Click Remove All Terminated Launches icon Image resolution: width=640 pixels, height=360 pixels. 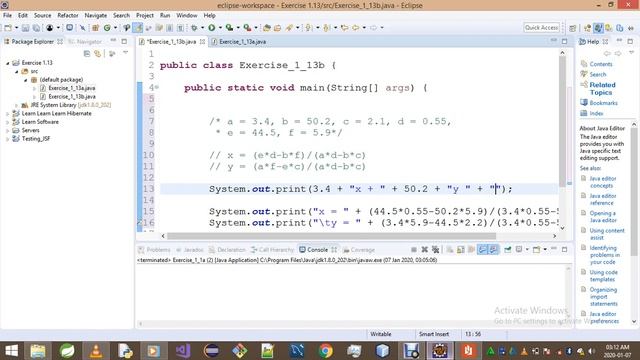436,249
